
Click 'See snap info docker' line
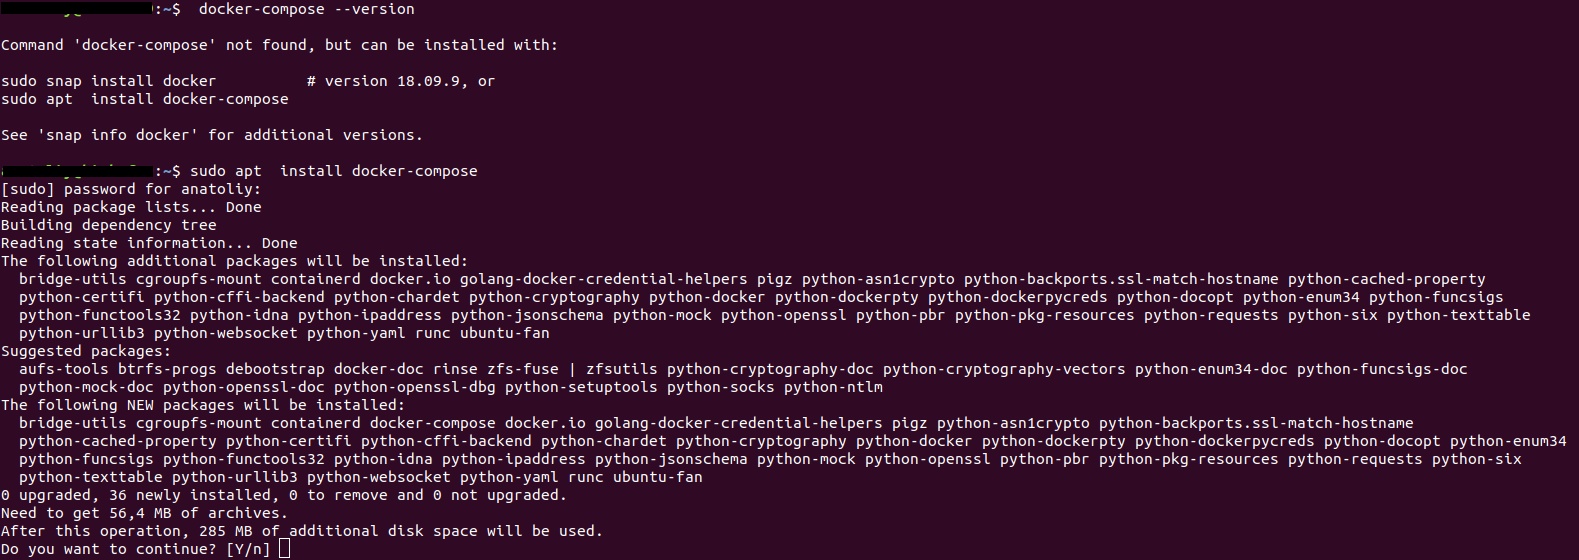[x=212, y=135]
